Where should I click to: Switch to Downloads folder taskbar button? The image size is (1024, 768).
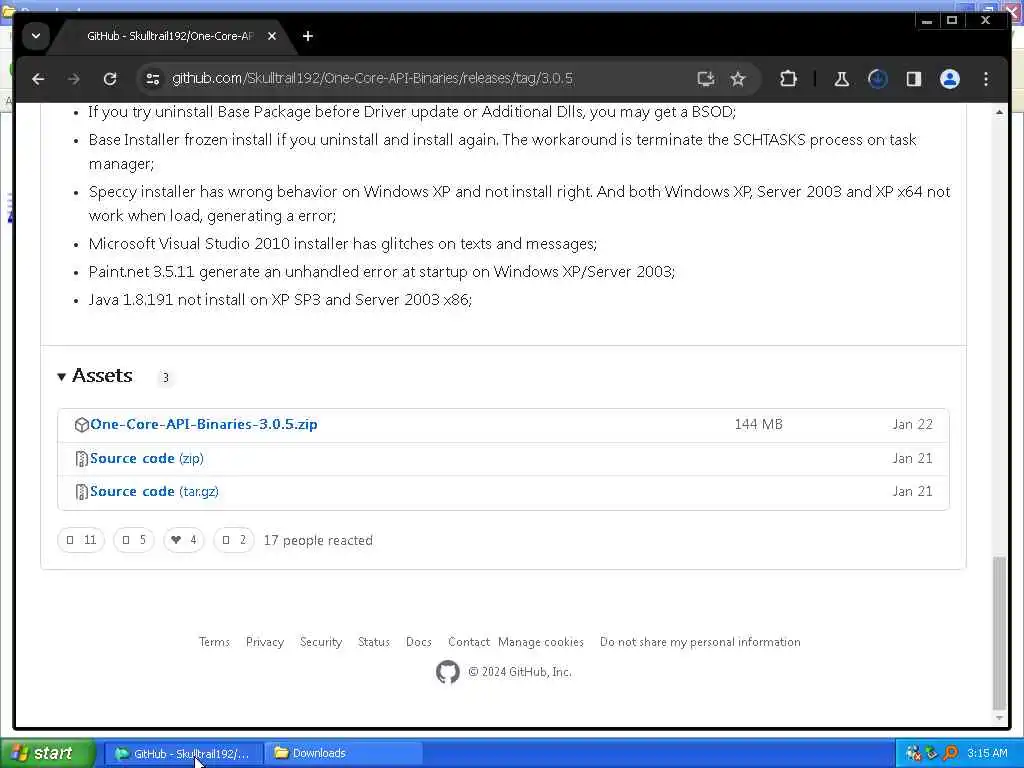point(344,754)
